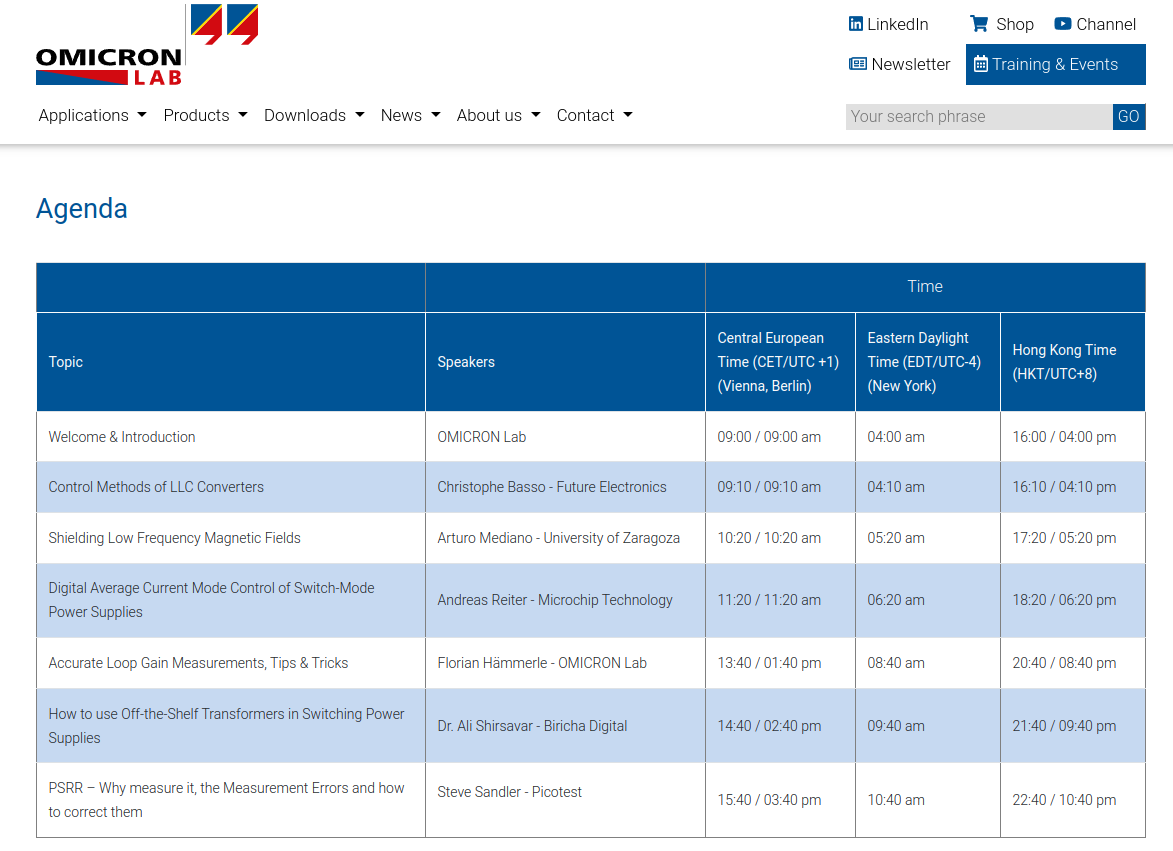This screenshot has height=851, width=1173.
Task: Click the OMICRON Lab logo
Action: pyautogui.click(x=147, y=45)
